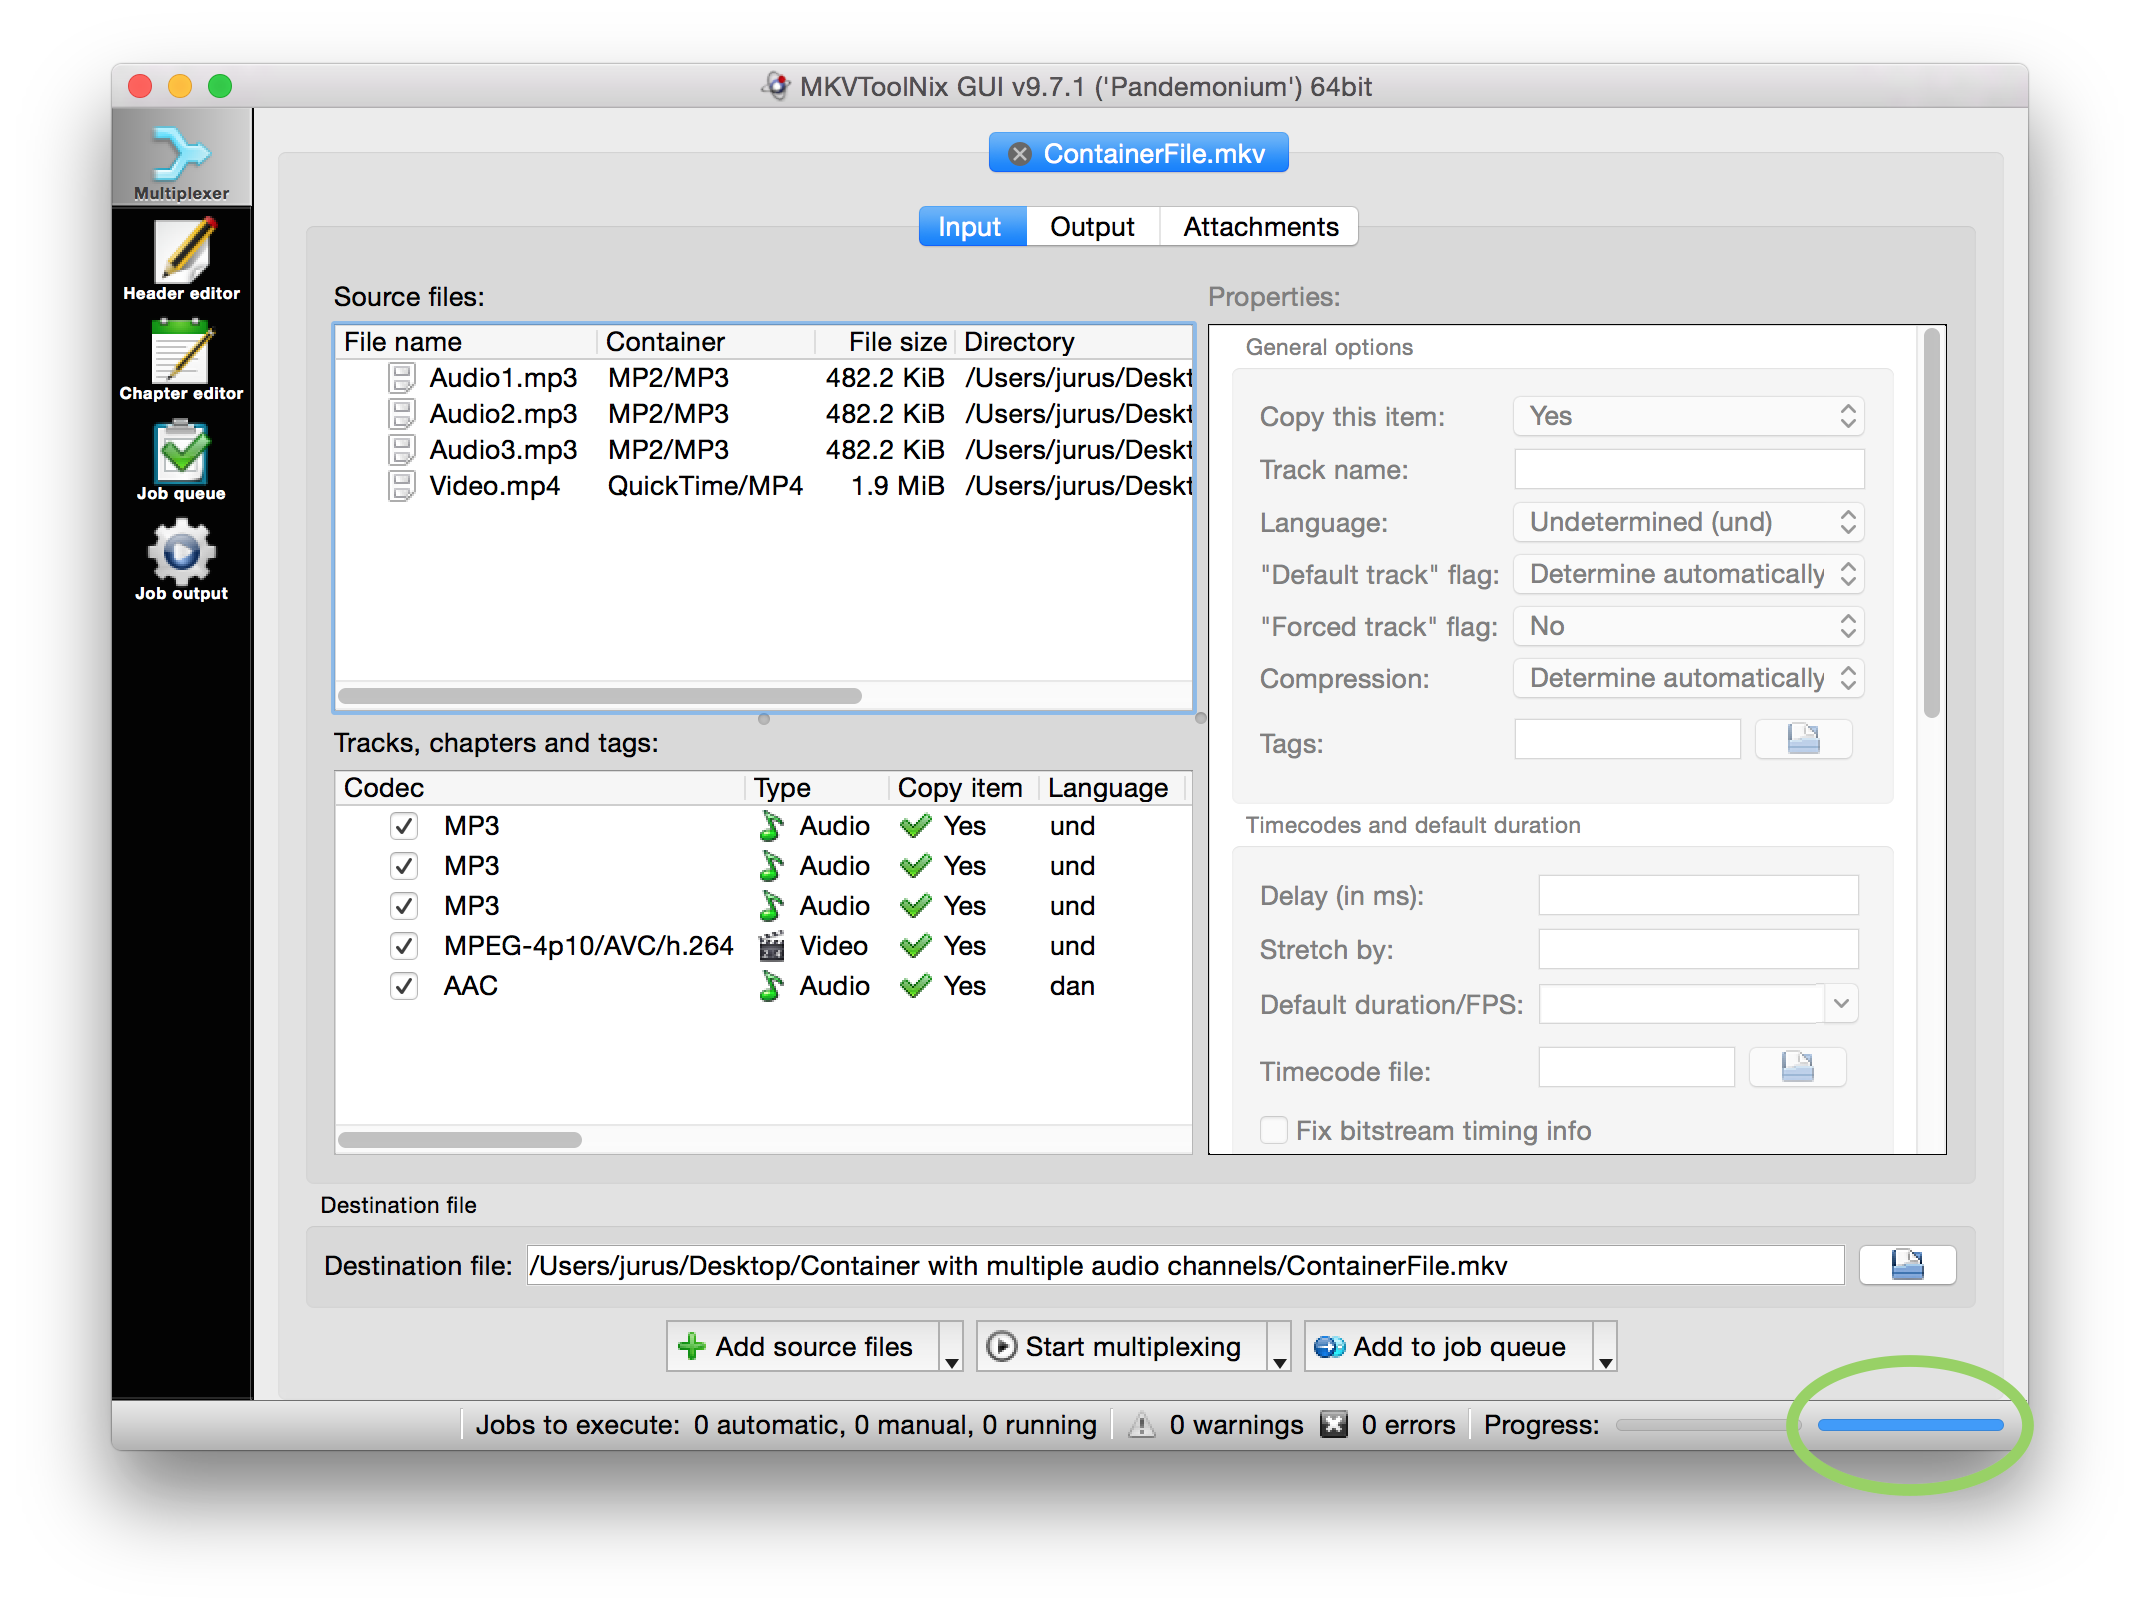Open the Copy this item dropdown
Screen dimensions: 2140x1610
pyautogui.click(x=1689, y=416)
